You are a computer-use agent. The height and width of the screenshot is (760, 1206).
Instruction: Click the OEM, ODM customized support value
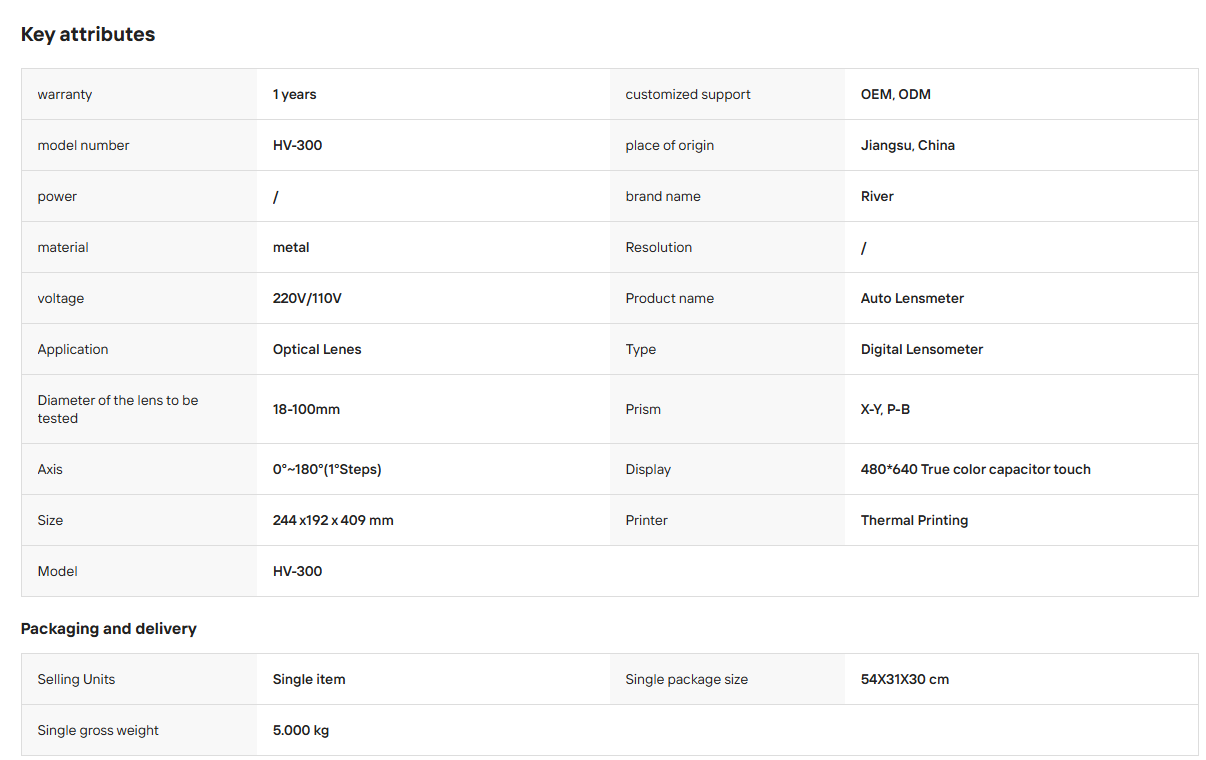click(x=896, y=94)
